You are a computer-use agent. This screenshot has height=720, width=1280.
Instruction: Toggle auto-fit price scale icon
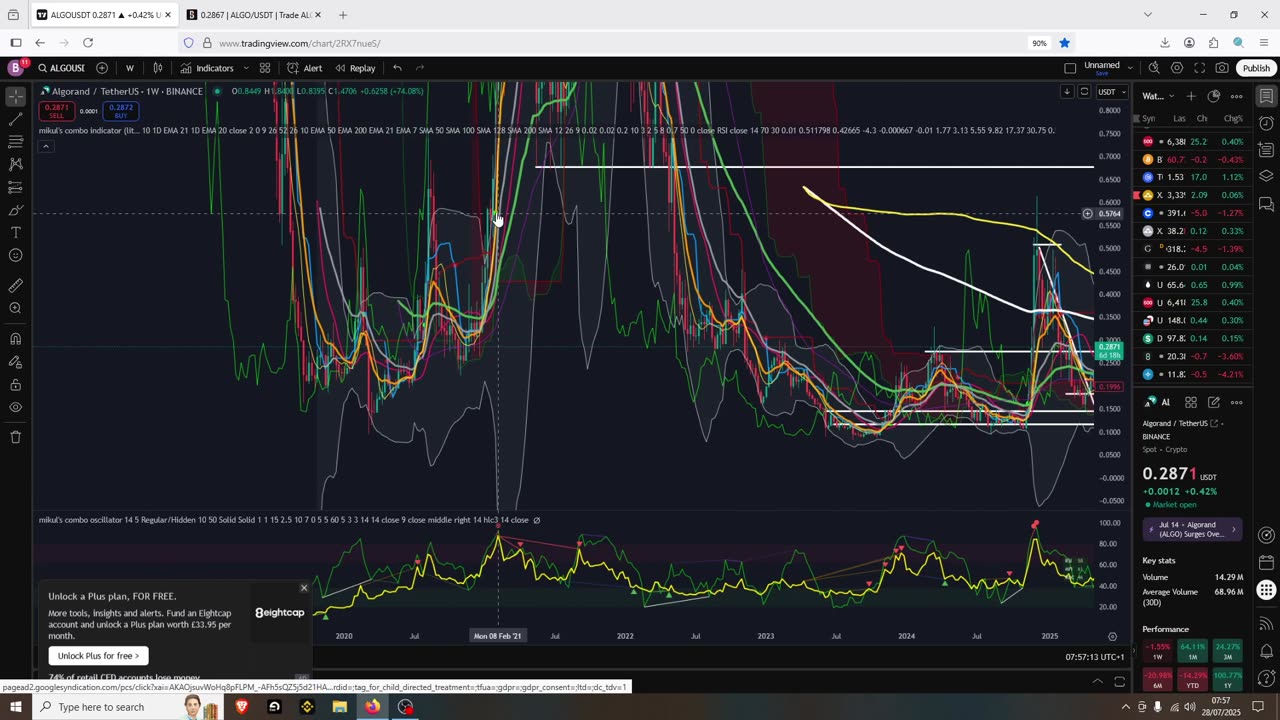[x=1084, y=92]
